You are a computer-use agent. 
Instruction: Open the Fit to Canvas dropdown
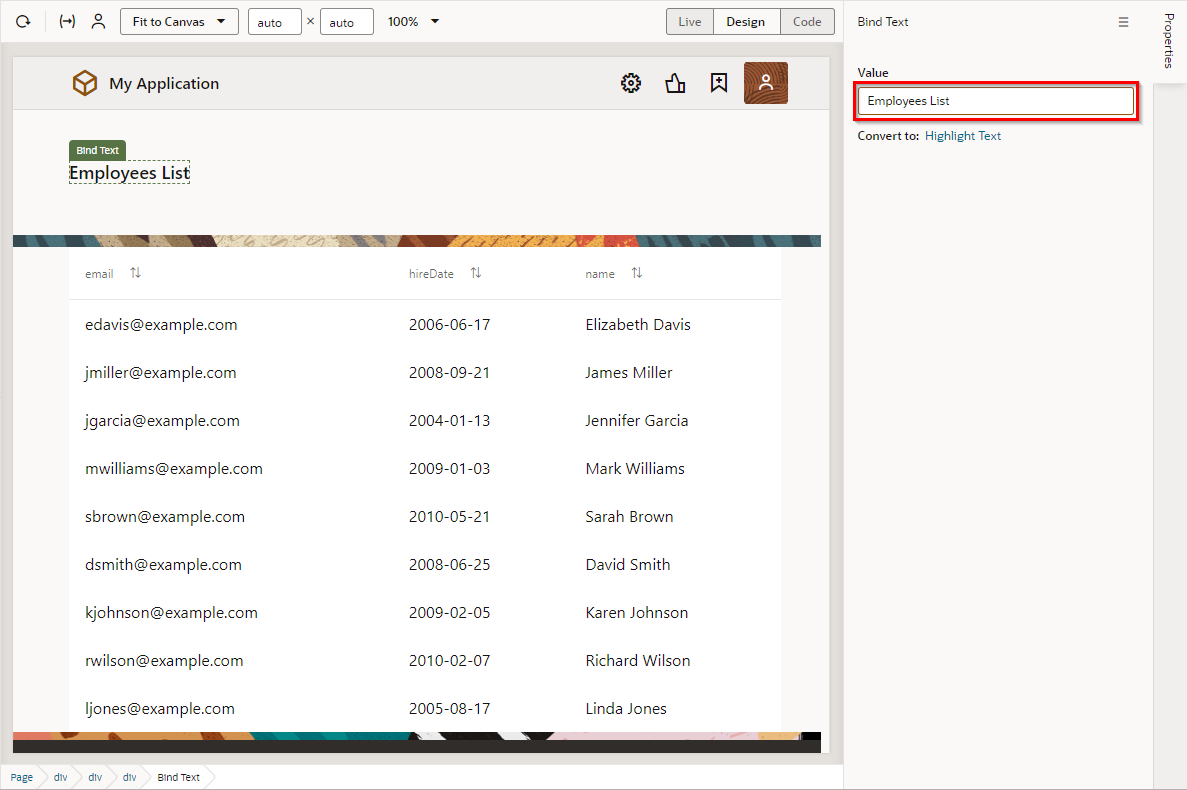coord(179,22)
